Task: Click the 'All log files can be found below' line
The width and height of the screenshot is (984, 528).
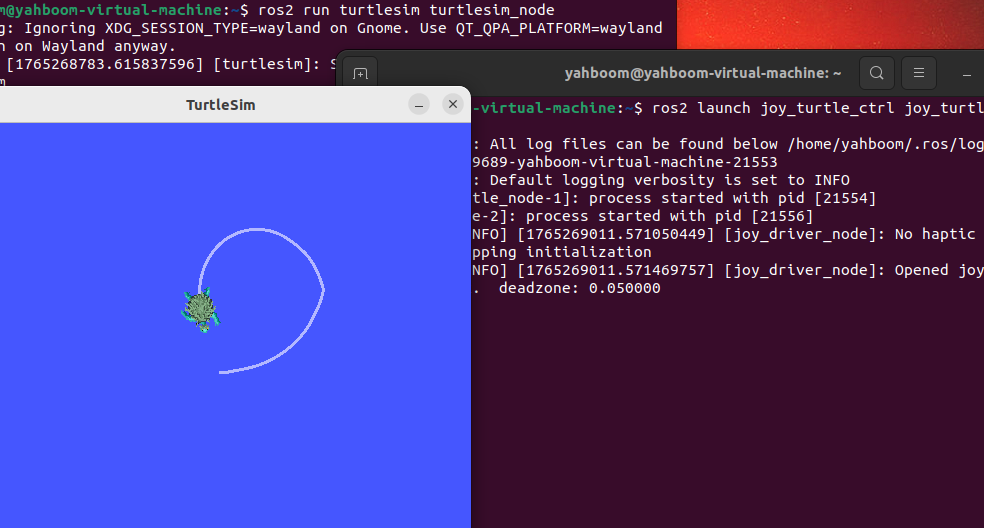Action: (x=728, y=144)
